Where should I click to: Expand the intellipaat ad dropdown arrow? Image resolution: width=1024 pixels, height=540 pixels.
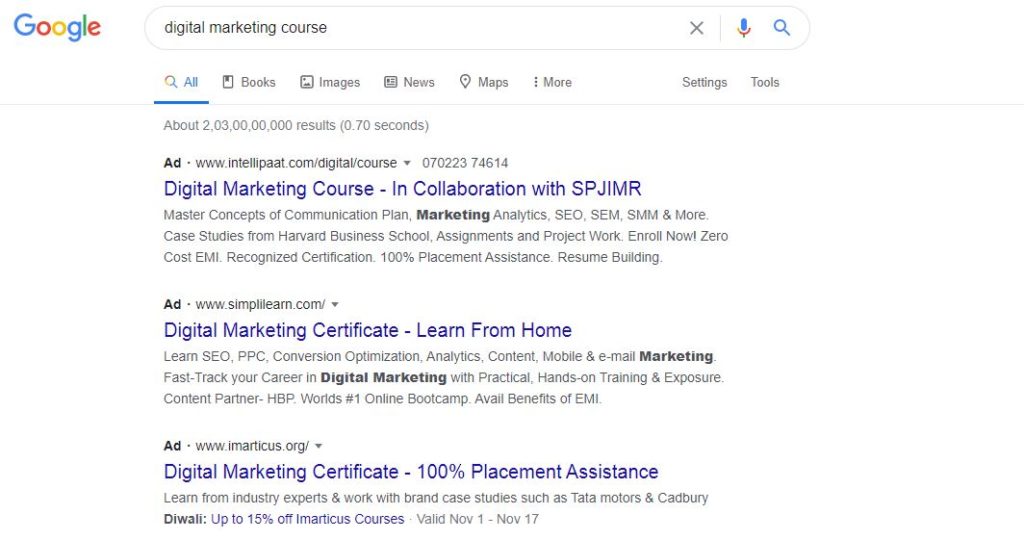point(407,163)
